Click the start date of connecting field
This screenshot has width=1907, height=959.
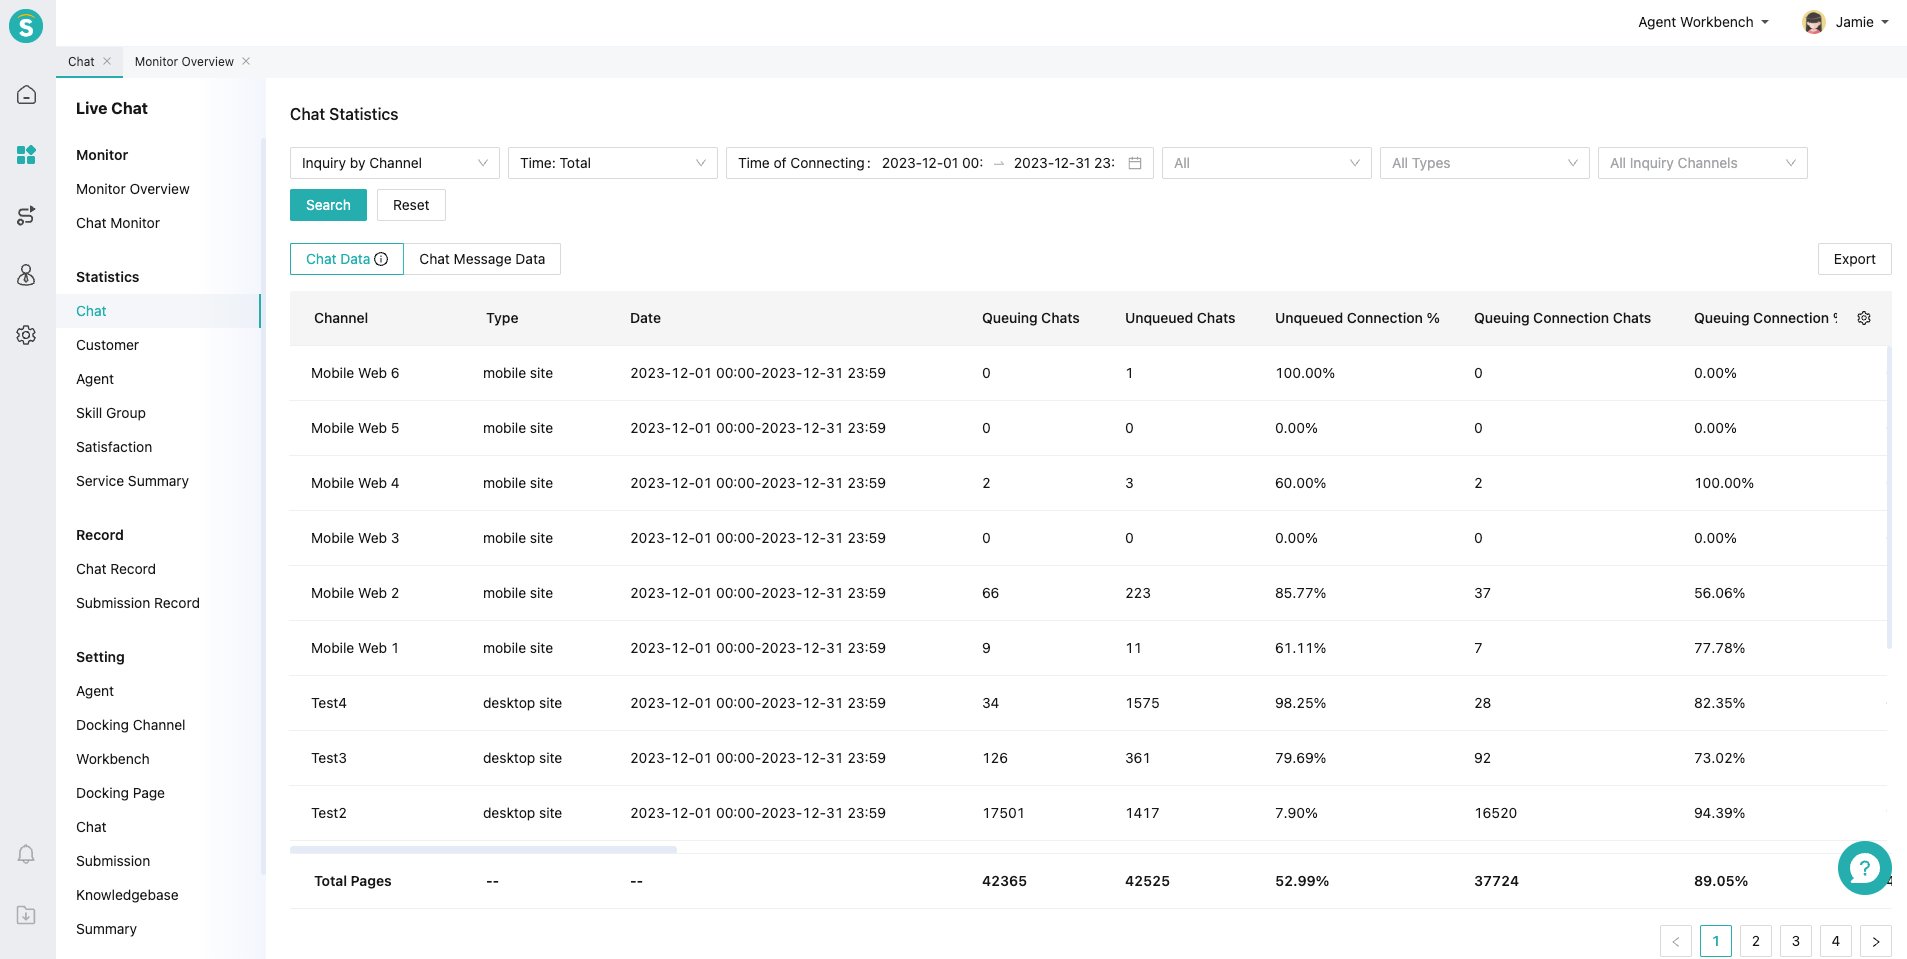932,163
